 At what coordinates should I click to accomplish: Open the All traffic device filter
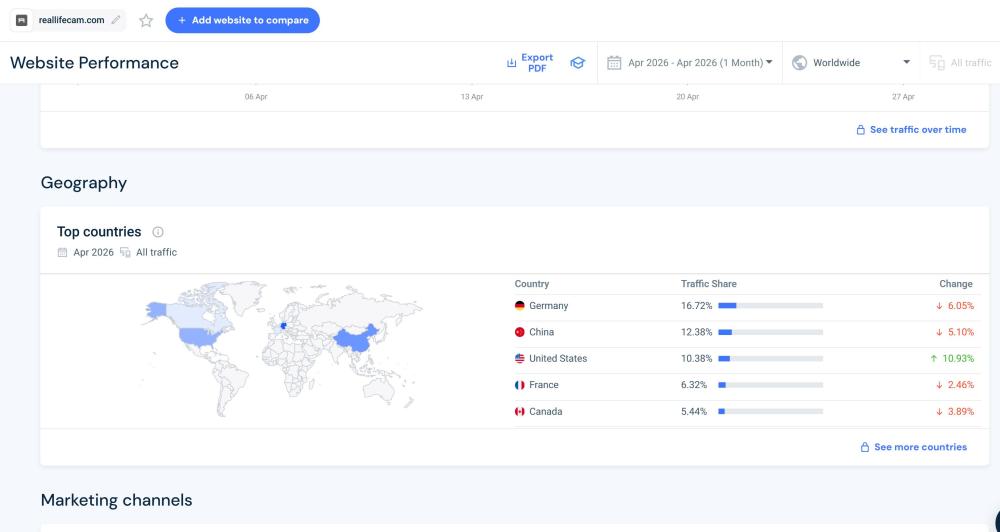pos(960,63)
